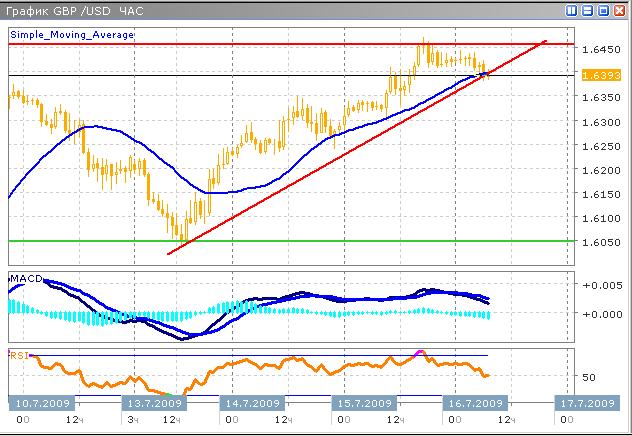The image size is (632, 436).
Task: Close the GBP/USD chart window
Action: [x=620, y=10]
